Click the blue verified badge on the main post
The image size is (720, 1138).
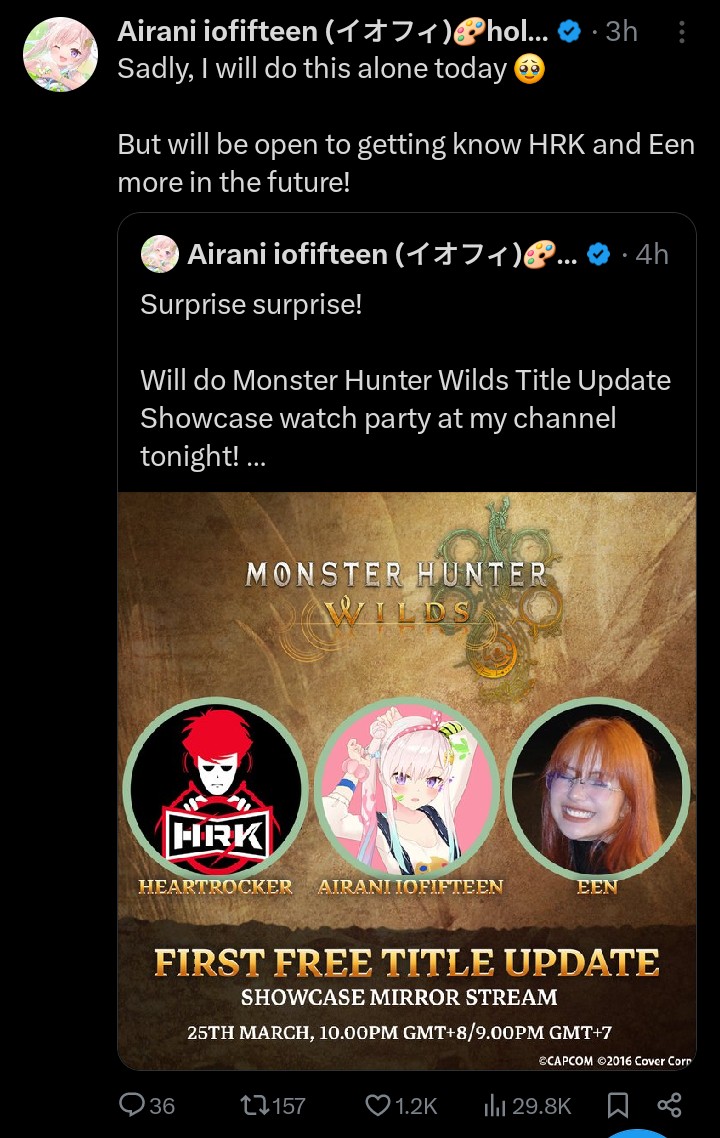pyautogui.click(x=570, y=31)
